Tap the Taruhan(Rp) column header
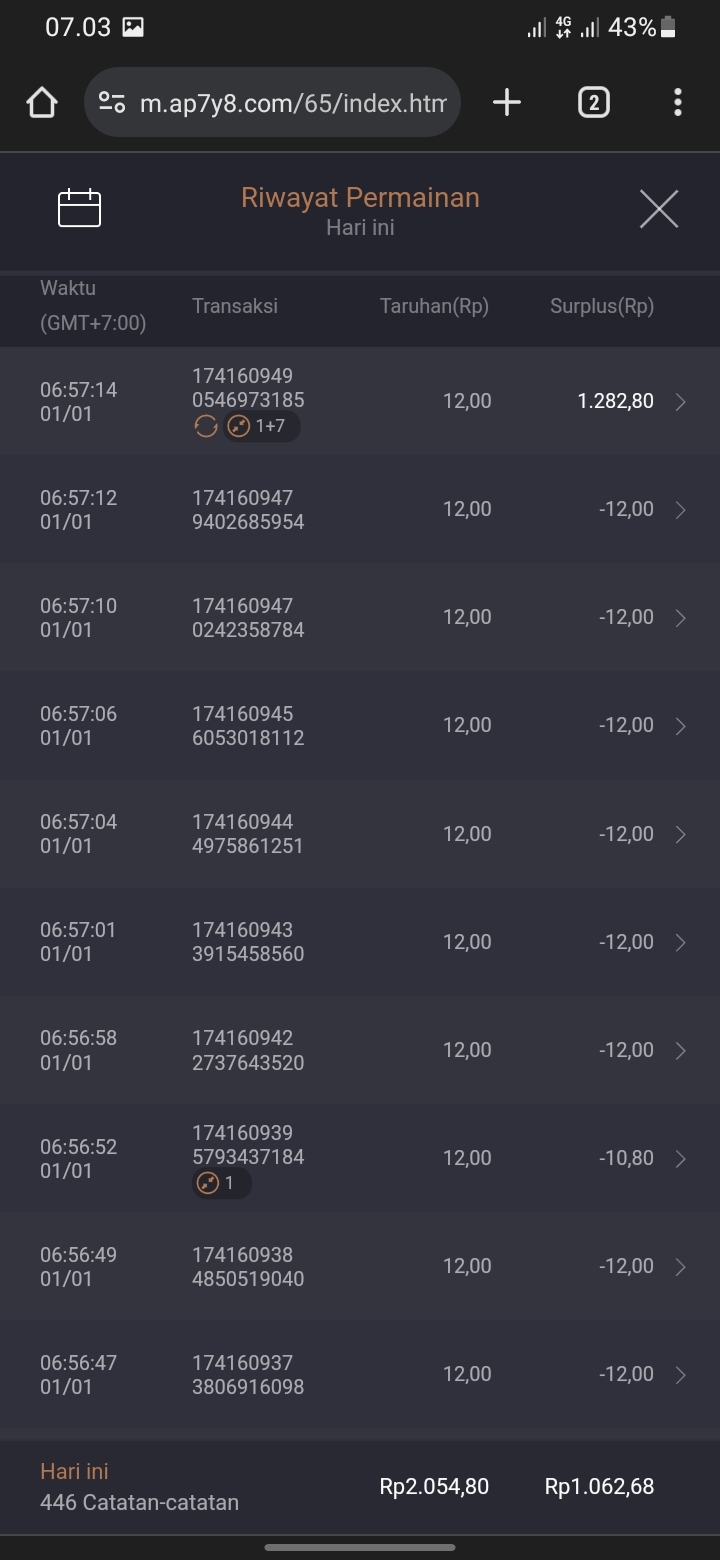 coord(434,307)
